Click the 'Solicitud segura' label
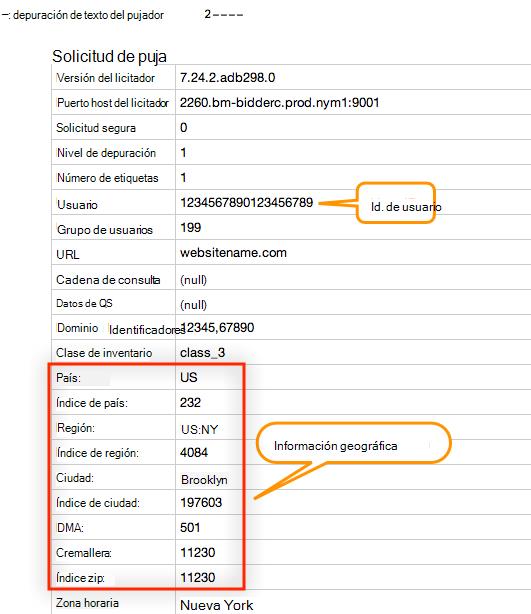This screenshot has height=614, width=531. [x=96, y=128]
